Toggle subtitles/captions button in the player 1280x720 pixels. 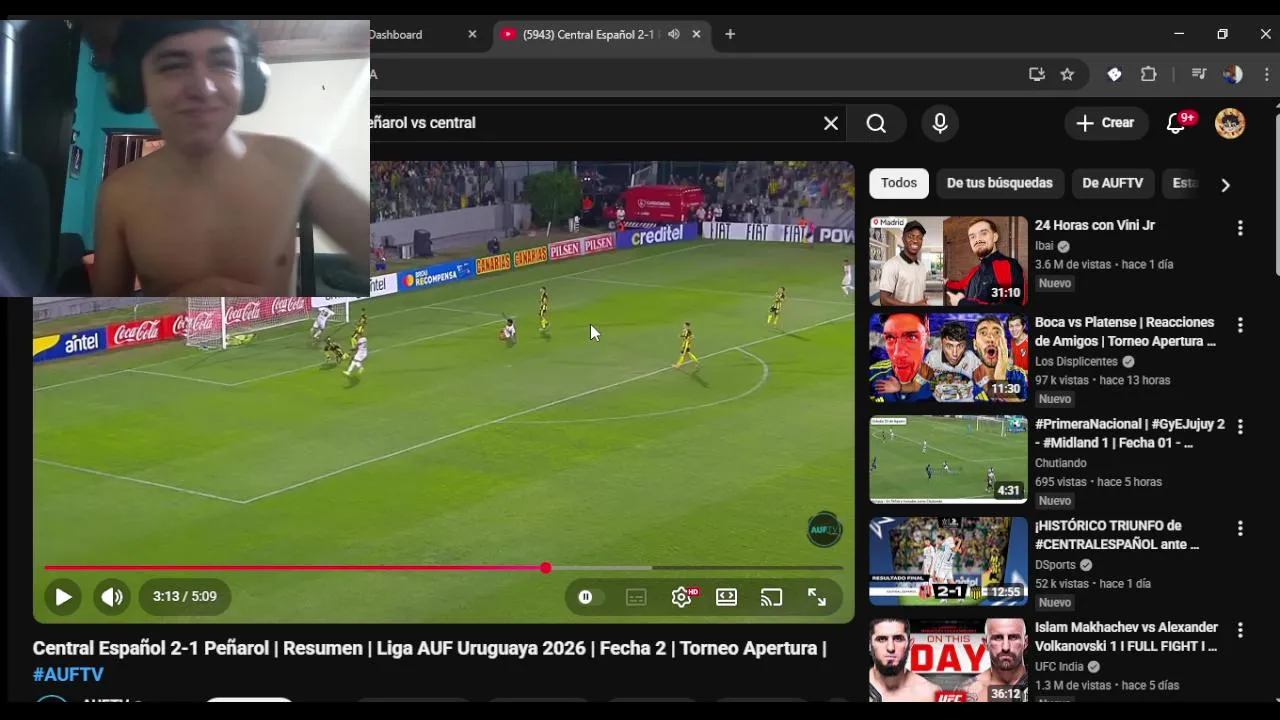[x=636, y=597]
